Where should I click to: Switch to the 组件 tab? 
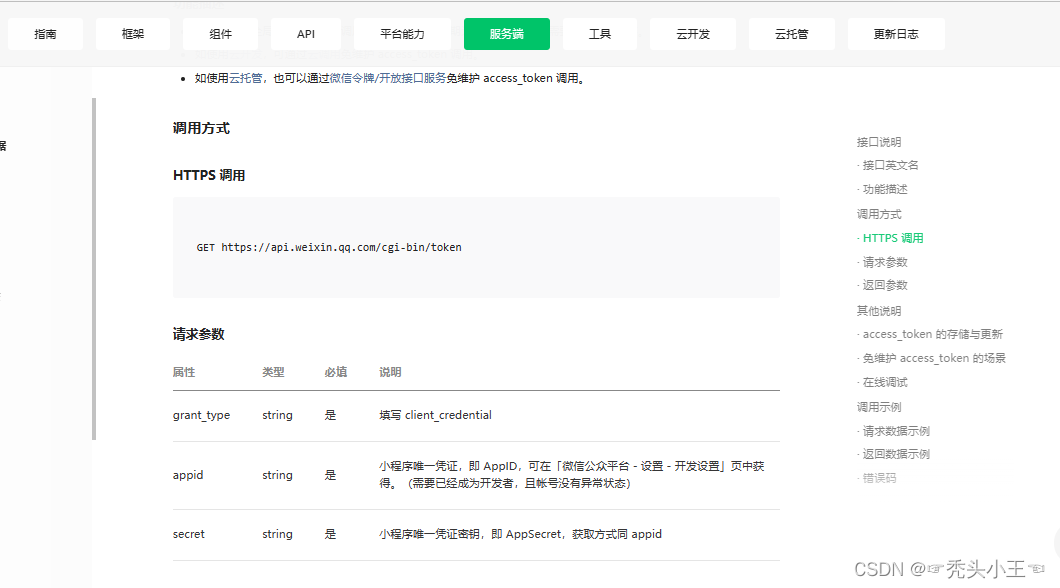tap(220, 34)
